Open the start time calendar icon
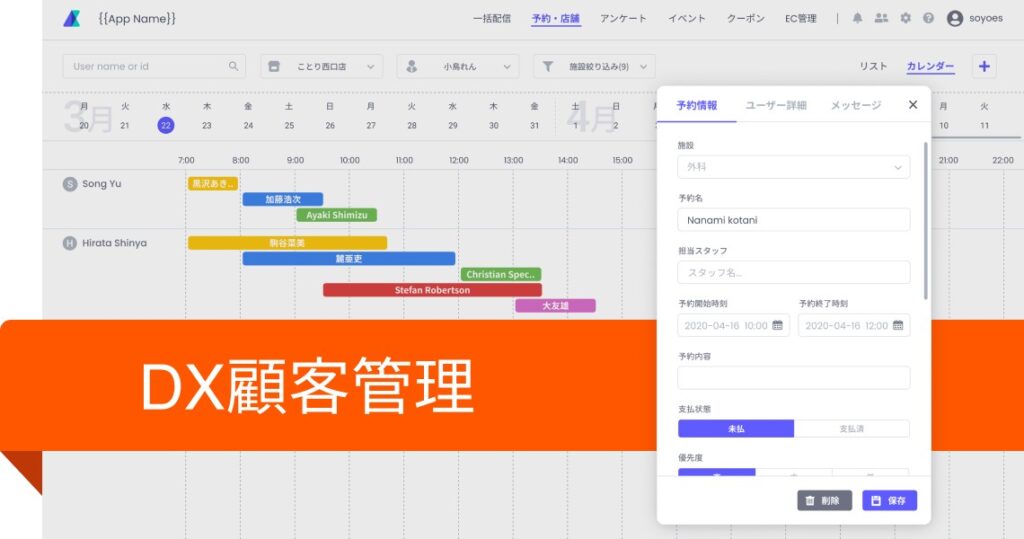The width and height of the screenshot is (1024, 539). 777,325
